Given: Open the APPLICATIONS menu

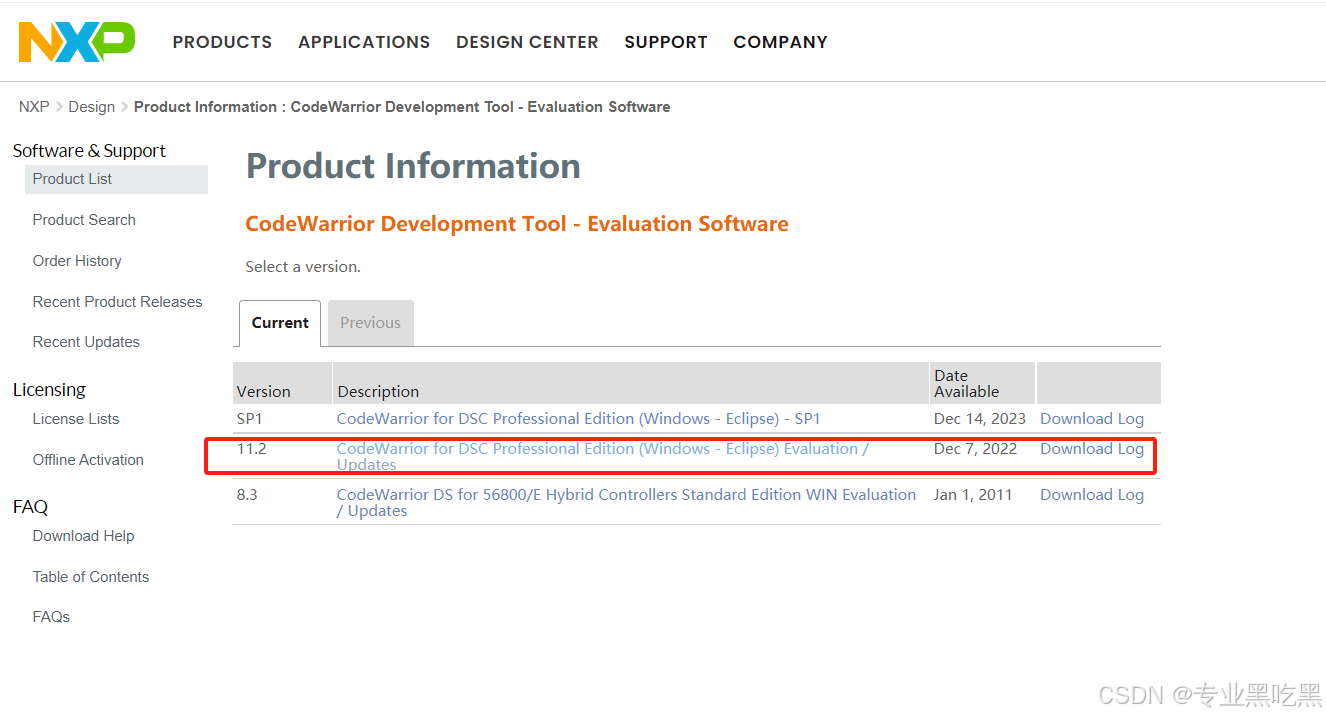Looking at the screenshot, I should (x=364, y=42).
